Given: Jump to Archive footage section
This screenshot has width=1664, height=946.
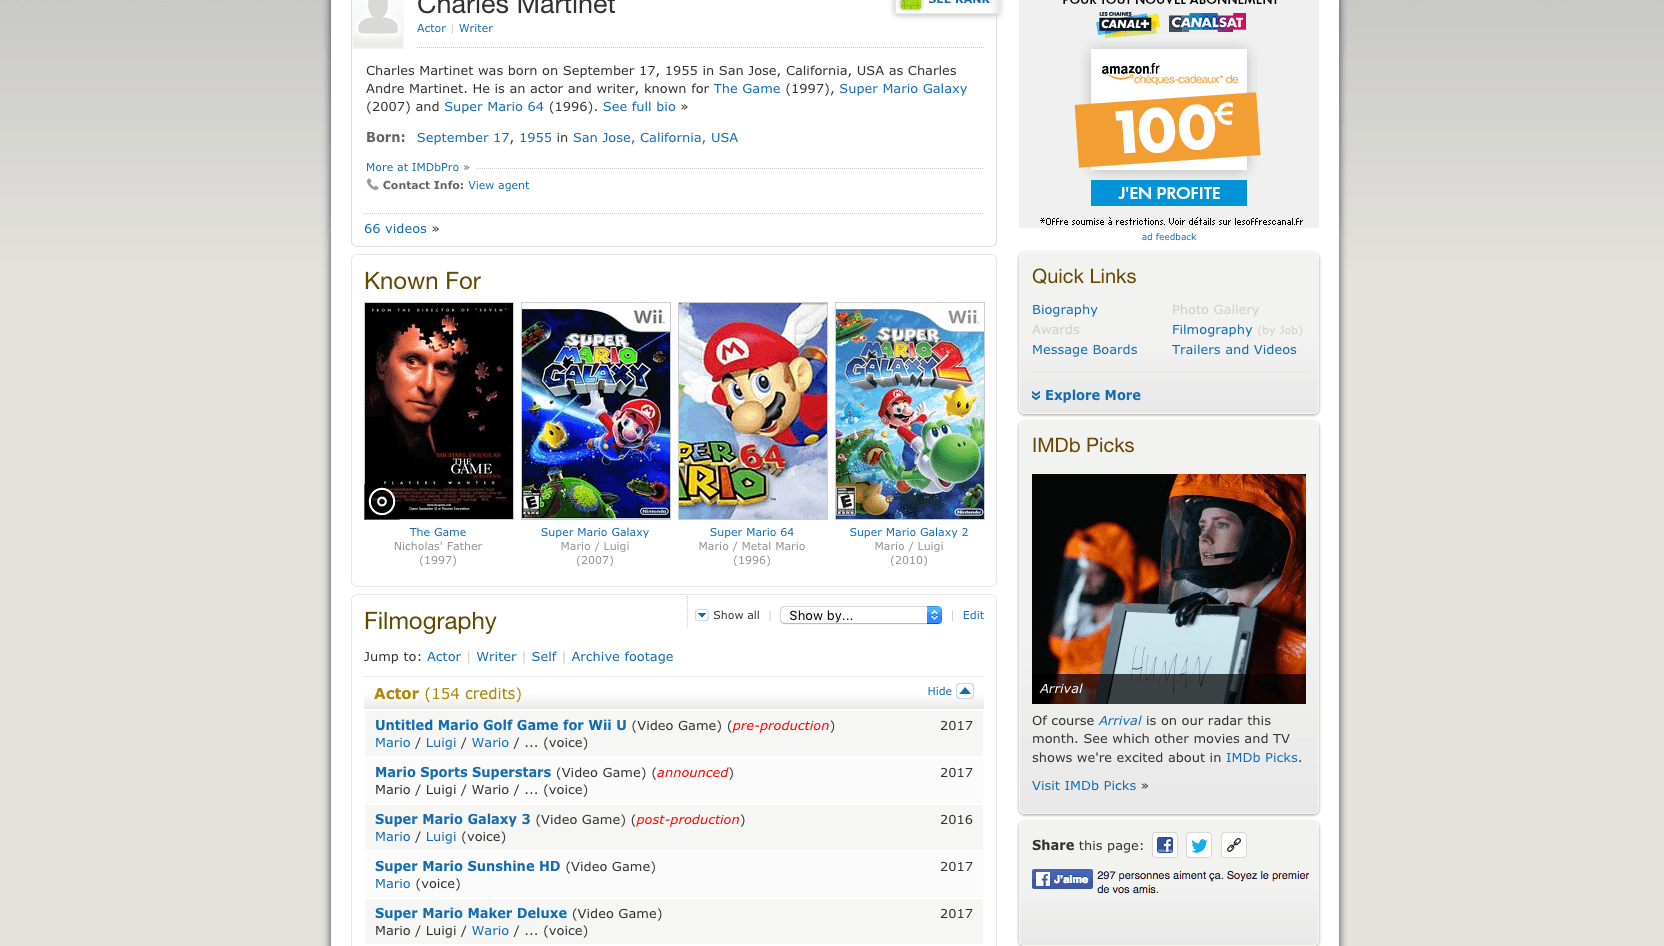Looking at the screenshot, I should pos(622,657).
